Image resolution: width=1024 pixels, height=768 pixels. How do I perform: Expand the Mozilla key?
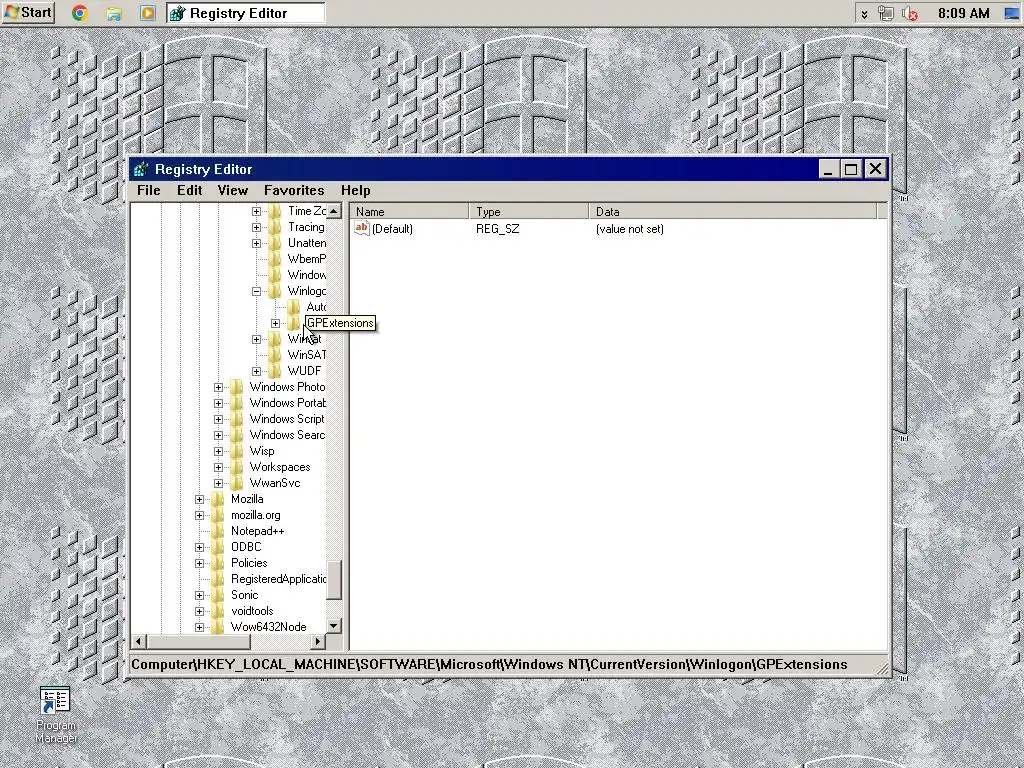(200, 499)
